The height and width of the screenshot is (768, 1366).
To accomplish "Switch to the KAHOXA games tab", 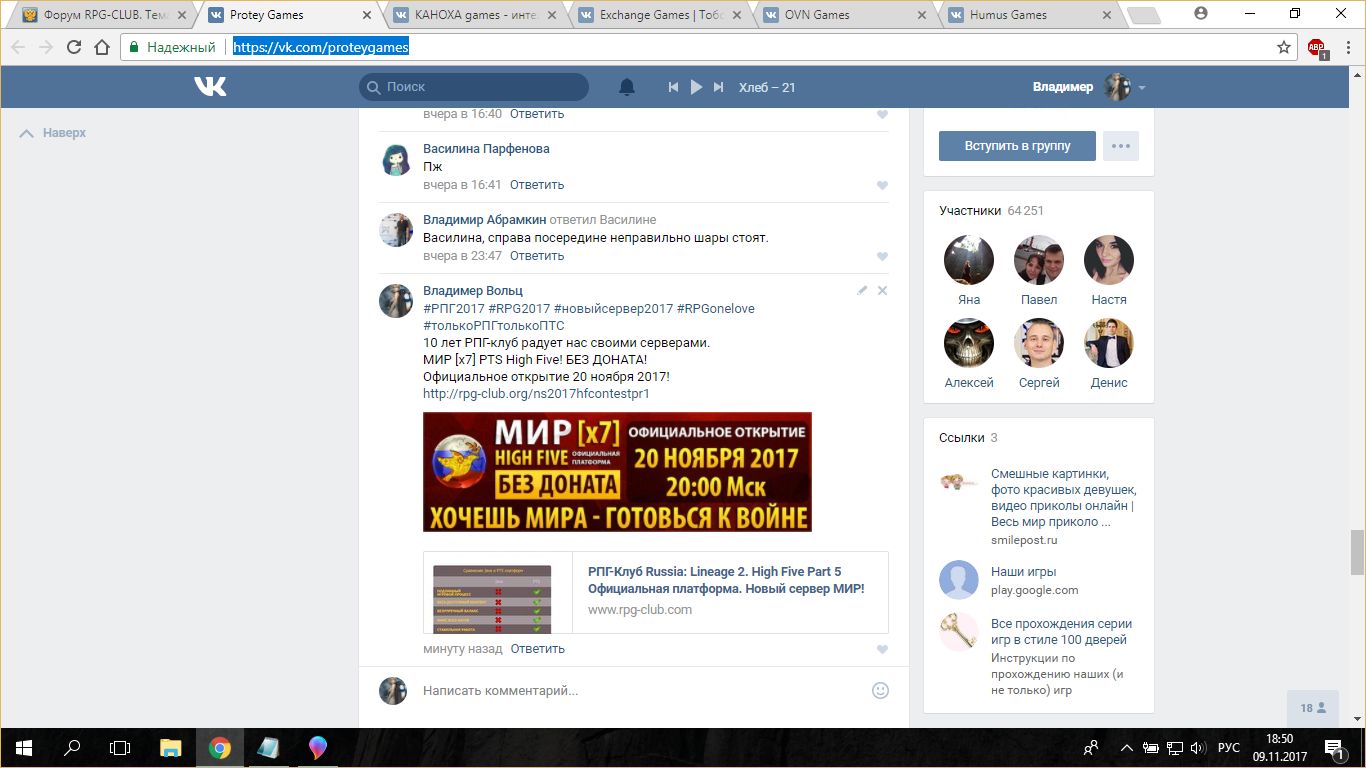I will pyautogui.click(x=470, y=15).
